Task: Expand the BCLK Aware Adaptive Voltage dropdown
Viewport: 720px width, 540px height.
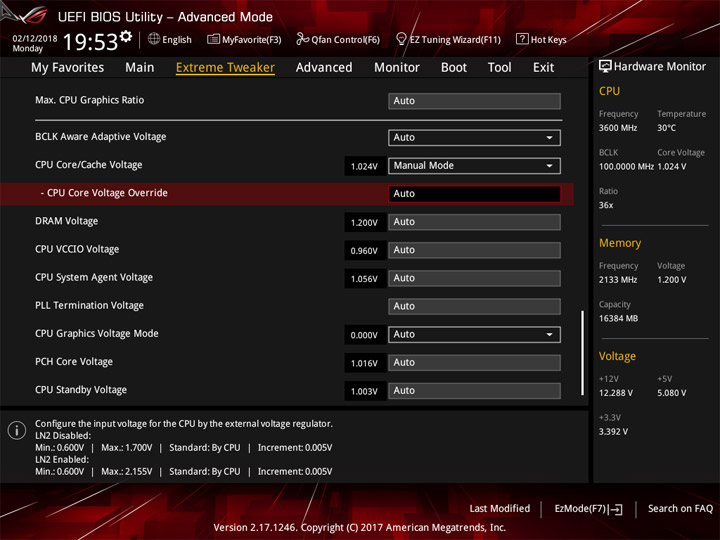Action: [474, 138]
